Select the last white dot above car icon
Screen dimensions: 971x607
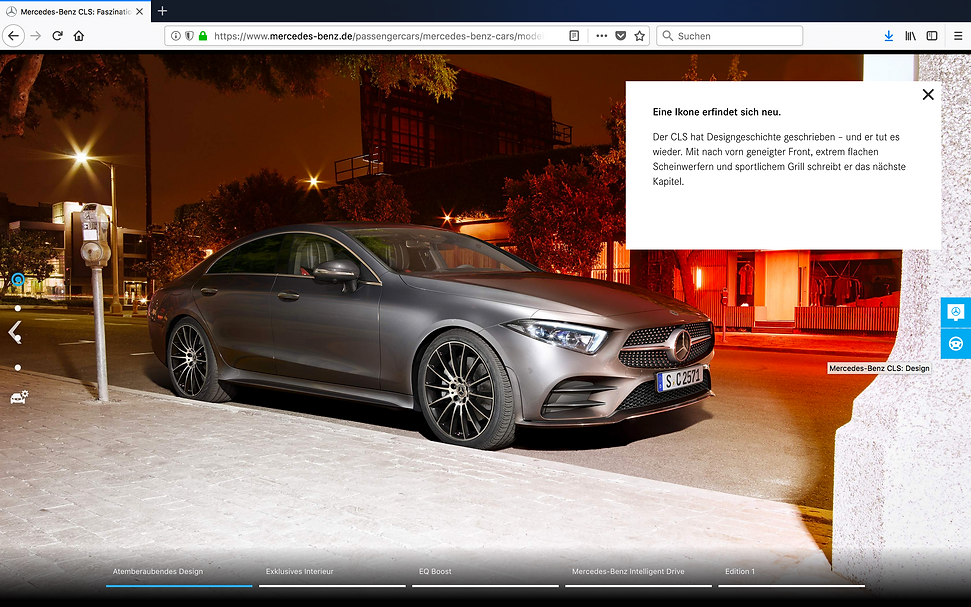(18, 367)
